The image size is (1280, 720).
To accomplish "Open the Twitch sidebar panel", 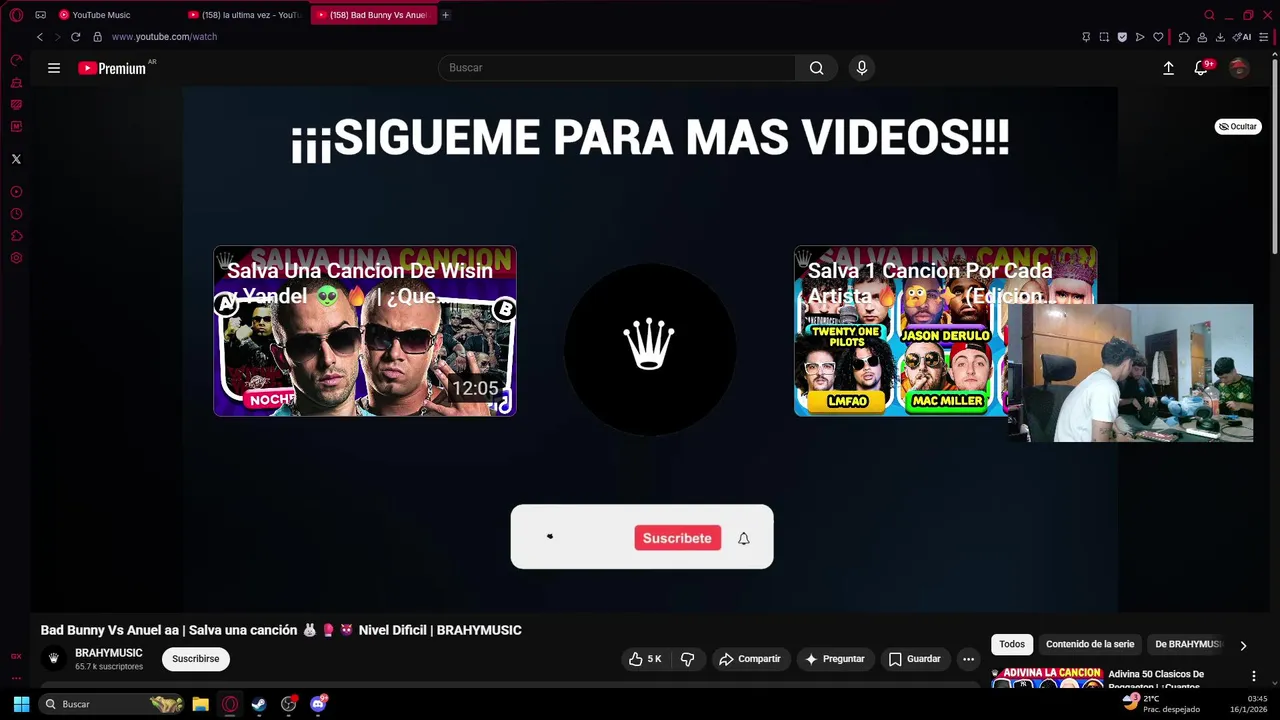I will (x=16, y=104).
